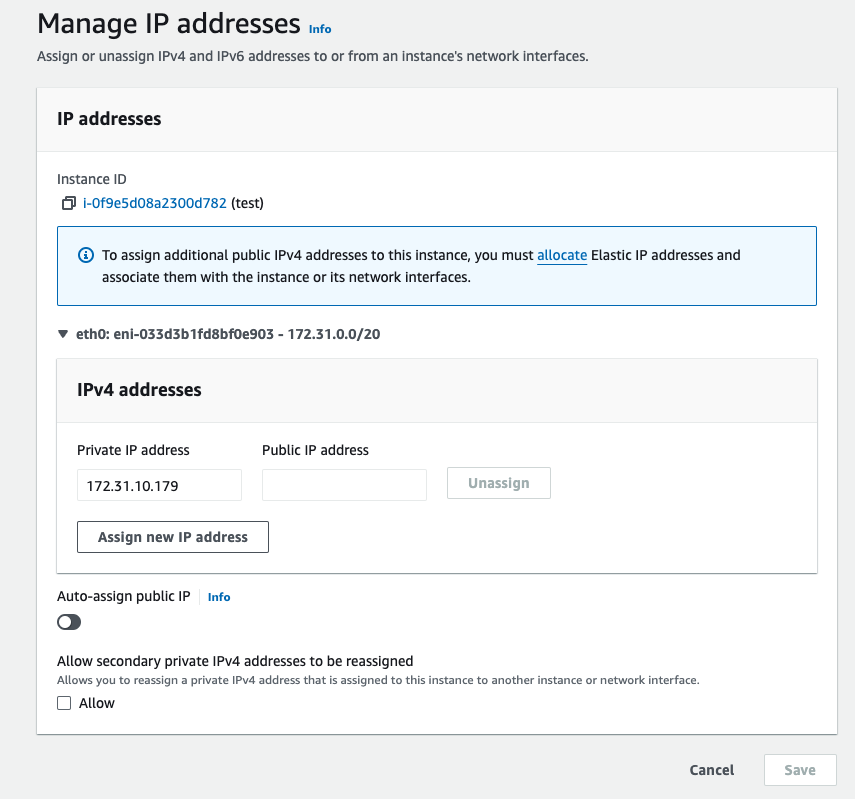Click the empty Public IP address field
The image size is (855, 799).
pyautogui.click(x=344, y=484)
